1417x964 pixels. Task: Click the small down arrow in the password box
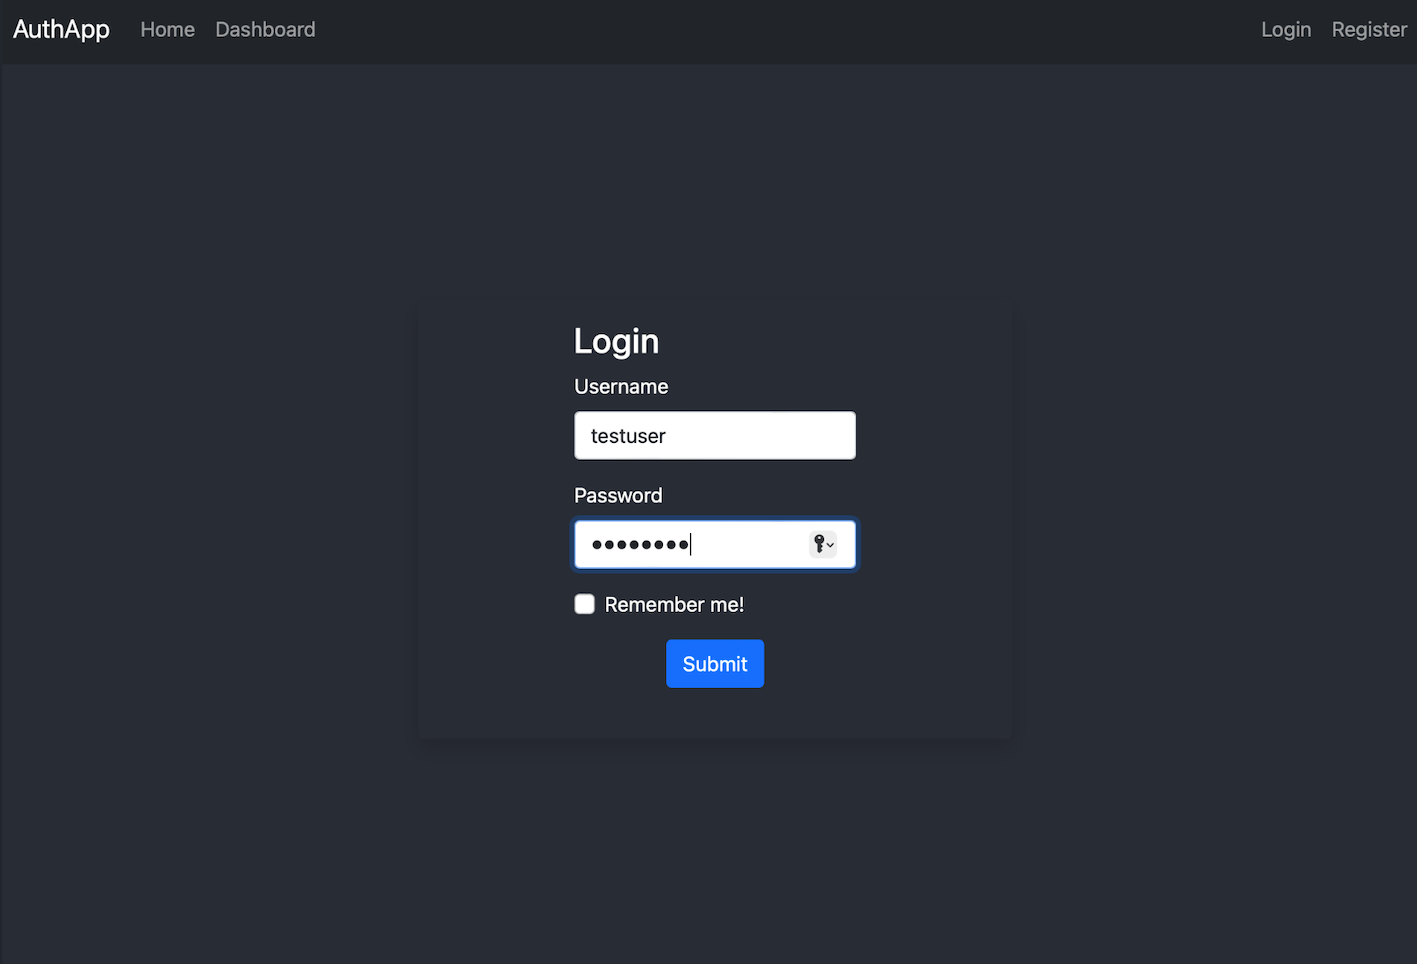(x=831, y=546)
